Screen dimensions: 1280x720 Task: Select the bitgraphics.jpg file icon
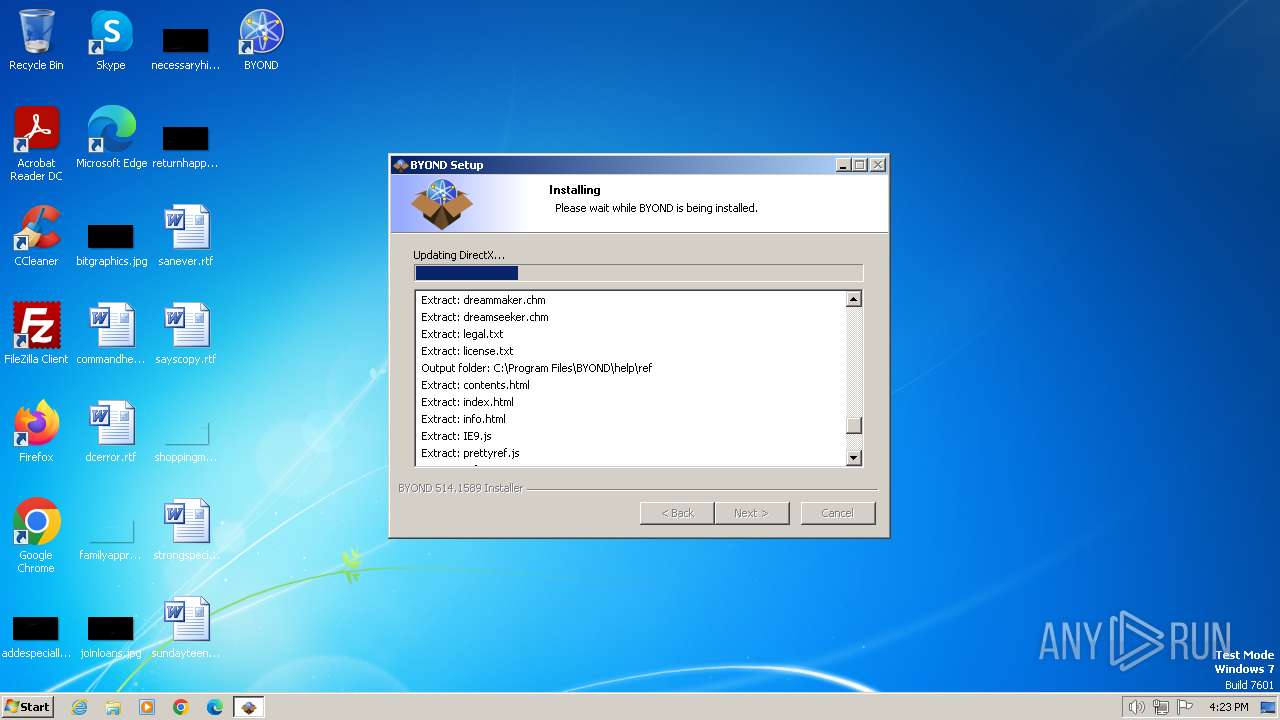click(111, 244)
